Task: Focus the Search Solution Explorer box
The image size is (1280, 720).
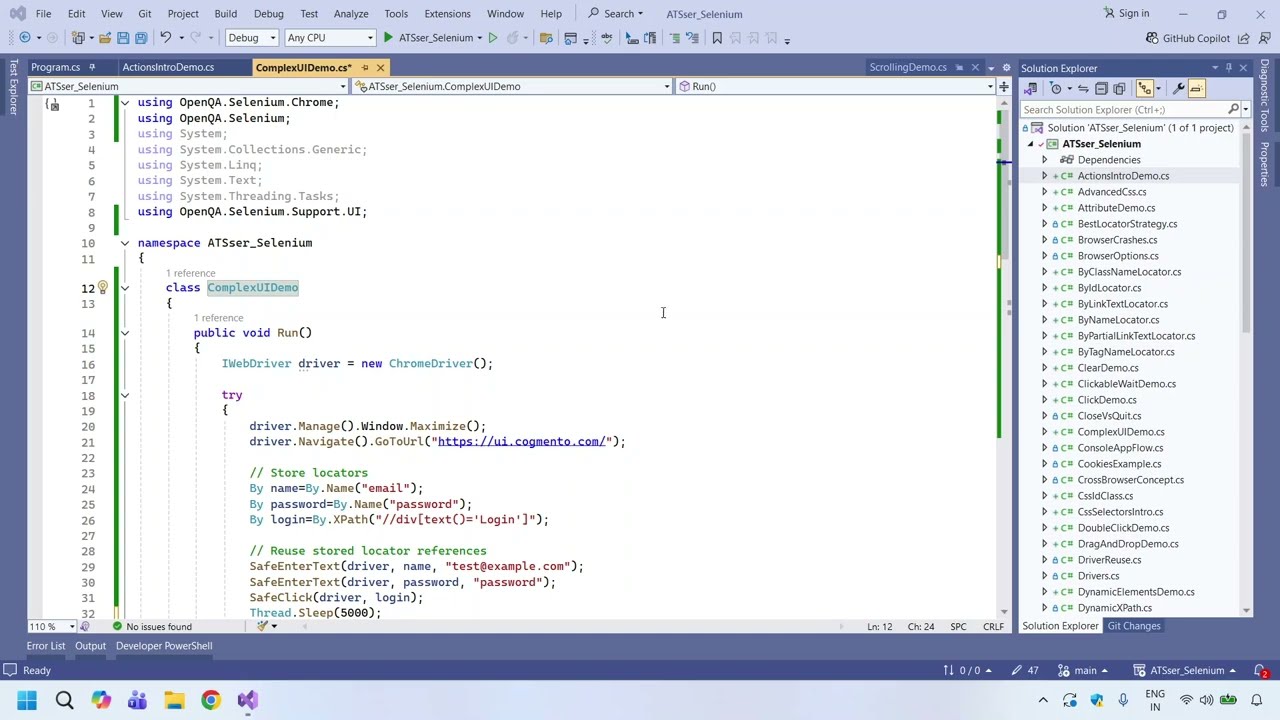Action: click(x=1122, y=109)
